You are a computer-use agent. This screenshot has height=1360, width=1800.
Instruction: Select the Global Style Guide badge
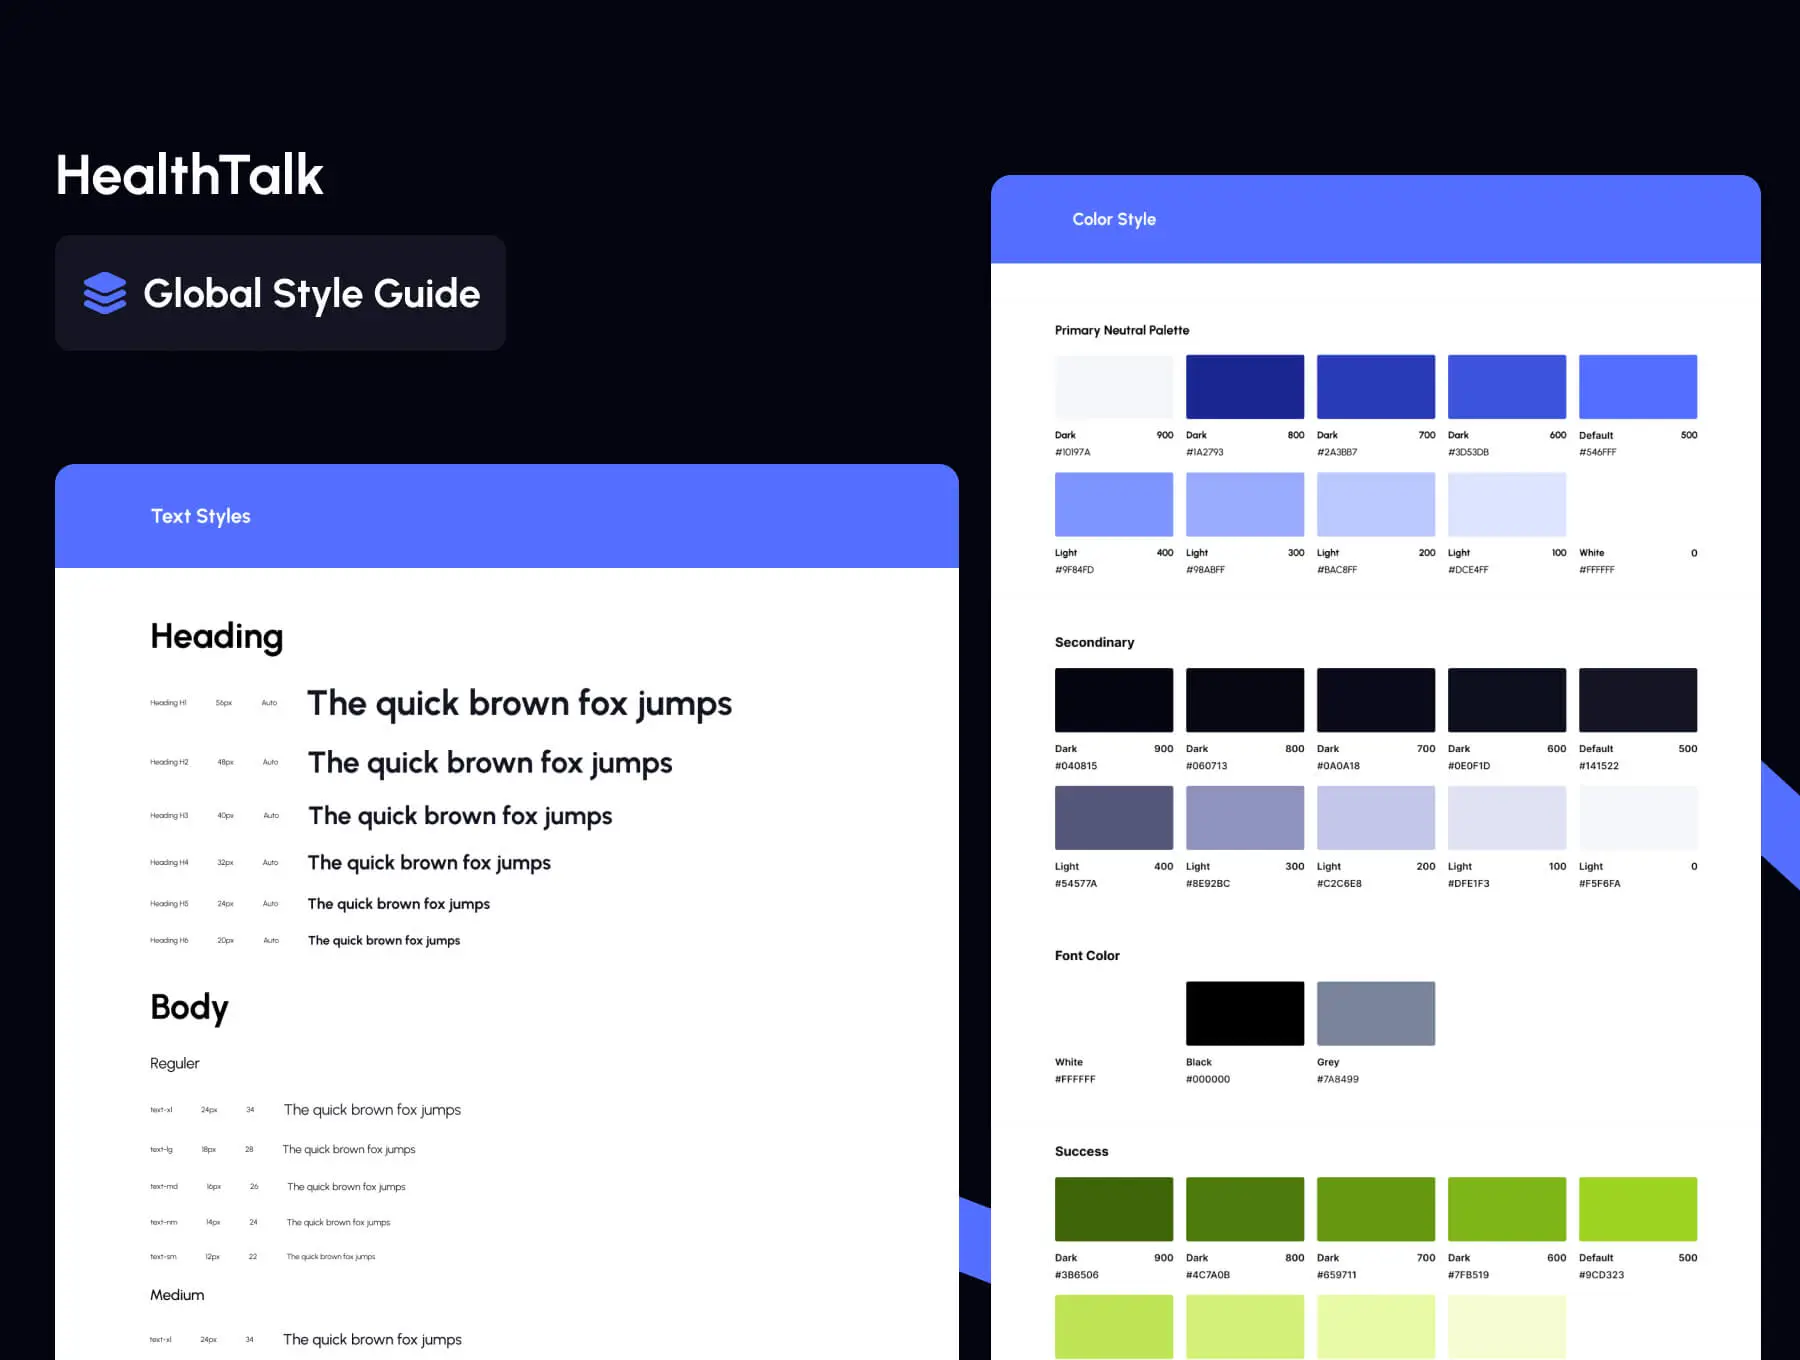(x=280, y=293)
